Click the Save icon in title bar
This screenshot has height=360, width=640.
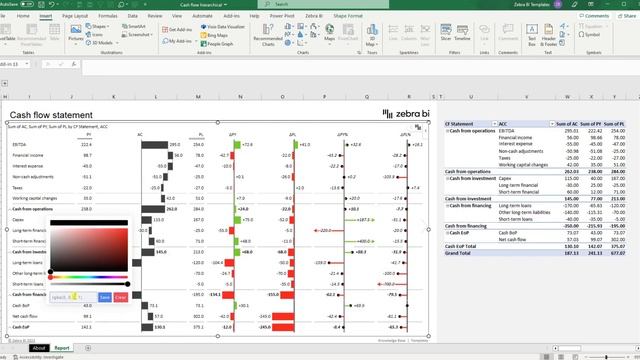pos(41,4)
